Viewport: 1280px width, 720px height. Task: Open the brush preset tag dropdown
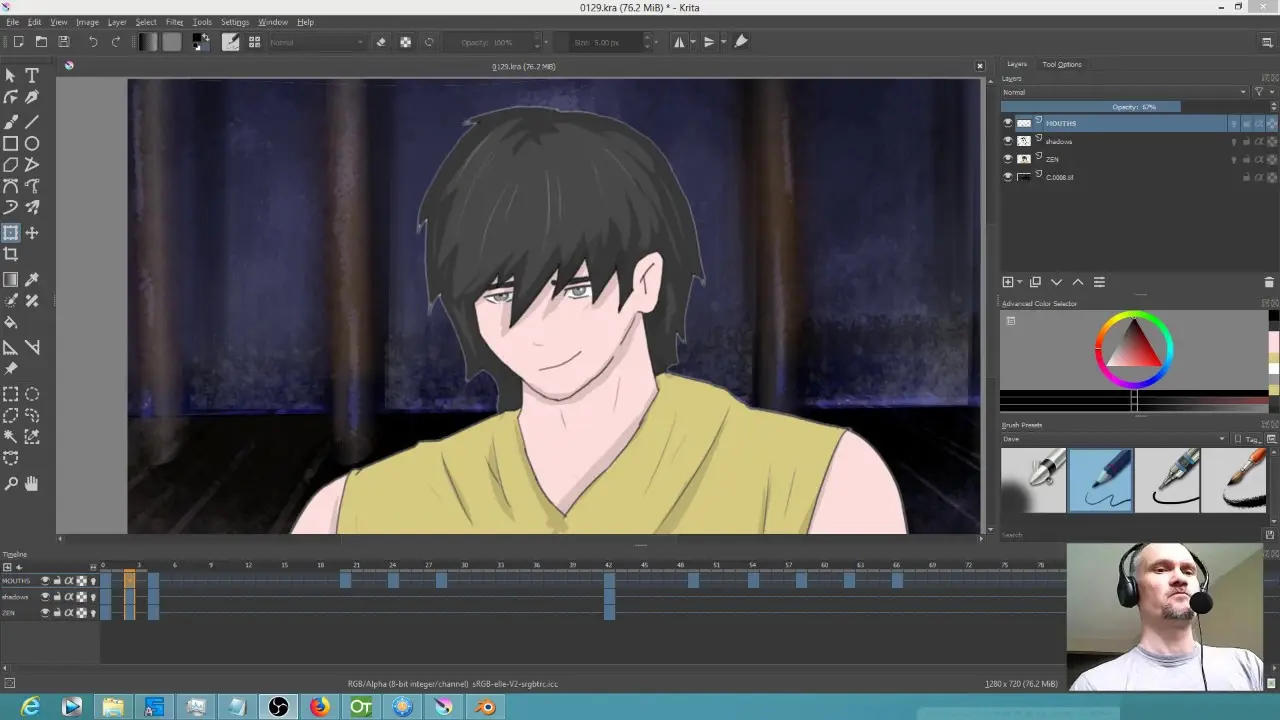(1114, 439)
